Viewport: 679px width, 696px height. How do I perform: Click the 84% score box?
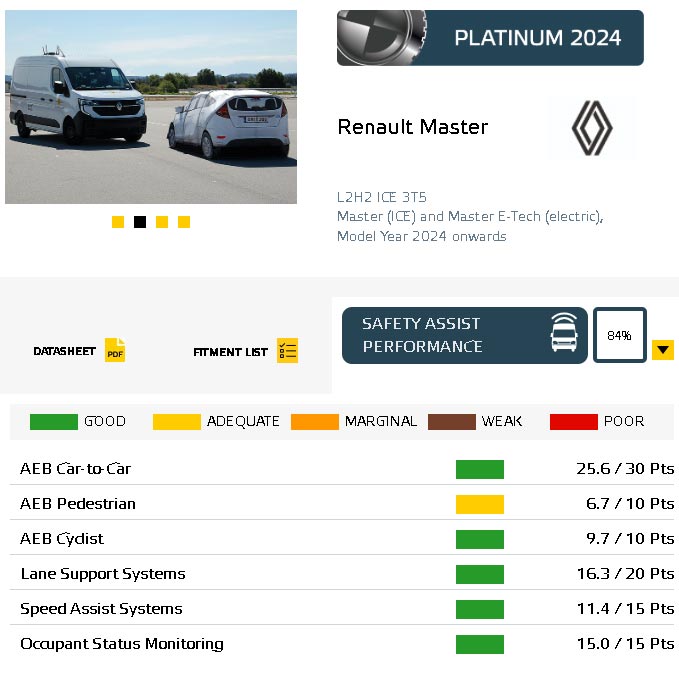tap(620, 335)
